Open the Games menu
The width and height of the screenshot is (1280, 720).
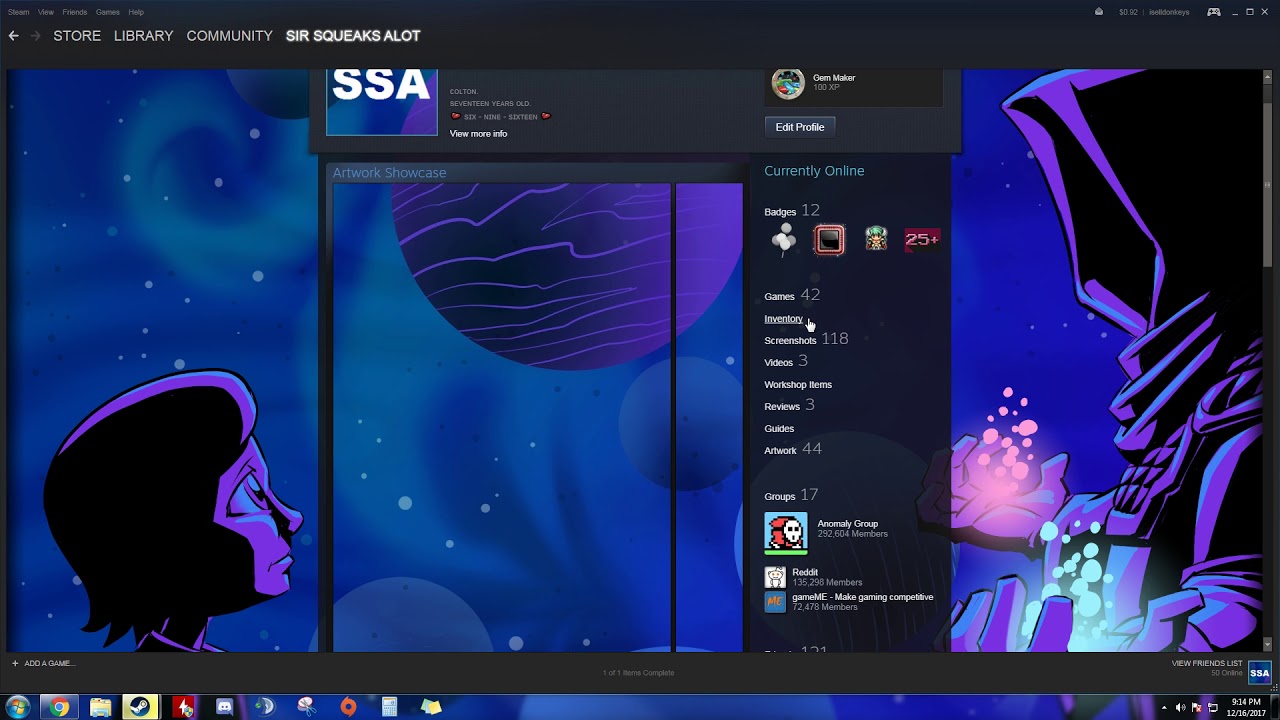click(108, 12)
